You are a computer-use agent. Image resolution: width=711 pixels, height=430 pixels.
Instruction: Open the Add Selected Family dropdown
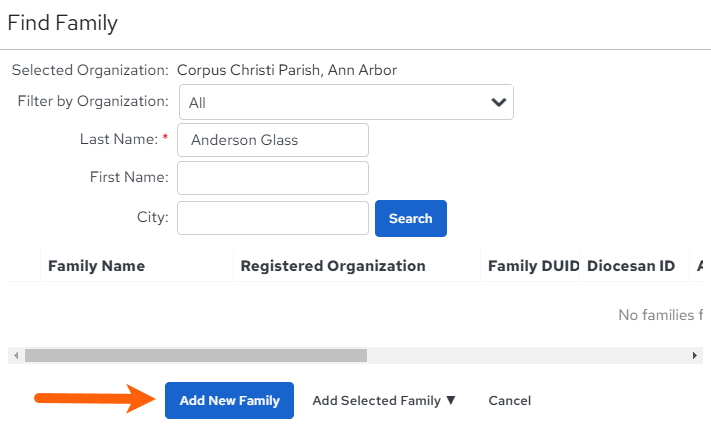(384, 401)
